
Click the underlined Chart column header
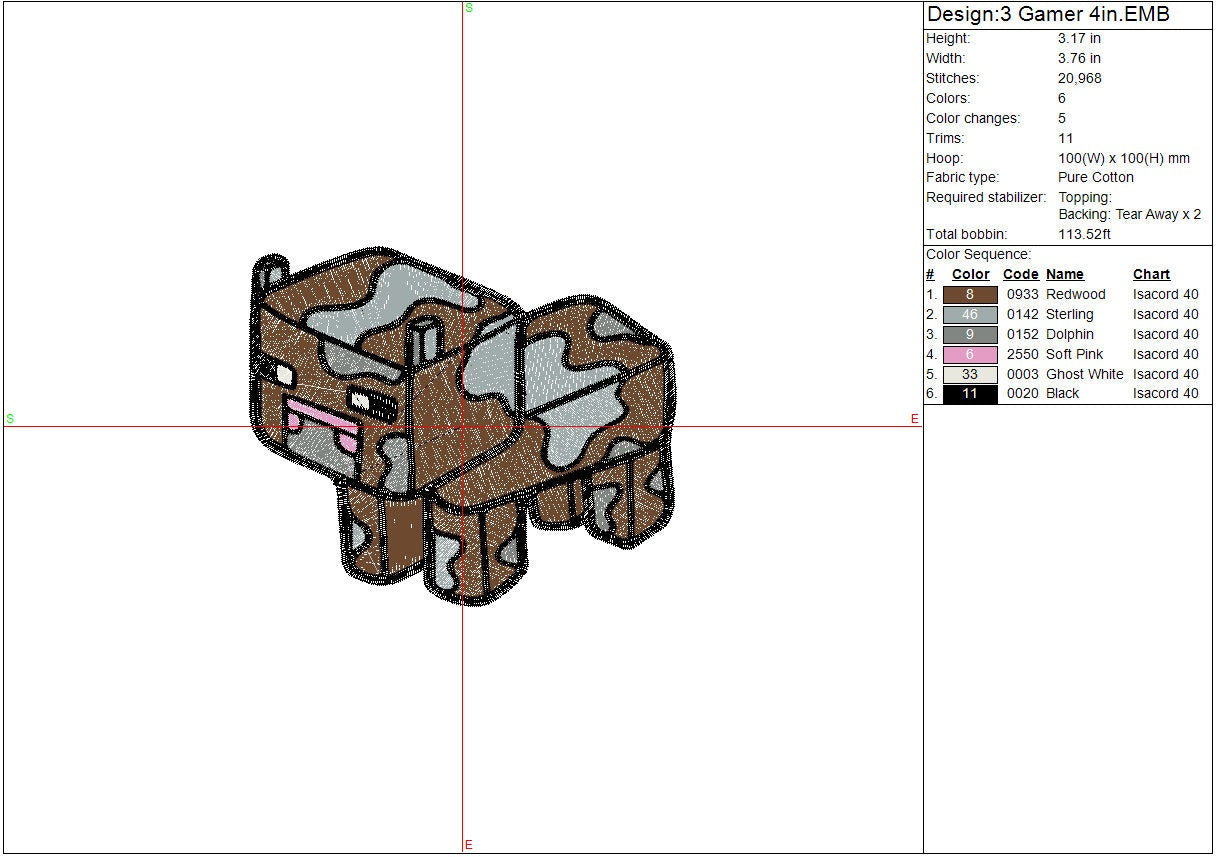coord(1151,274)
